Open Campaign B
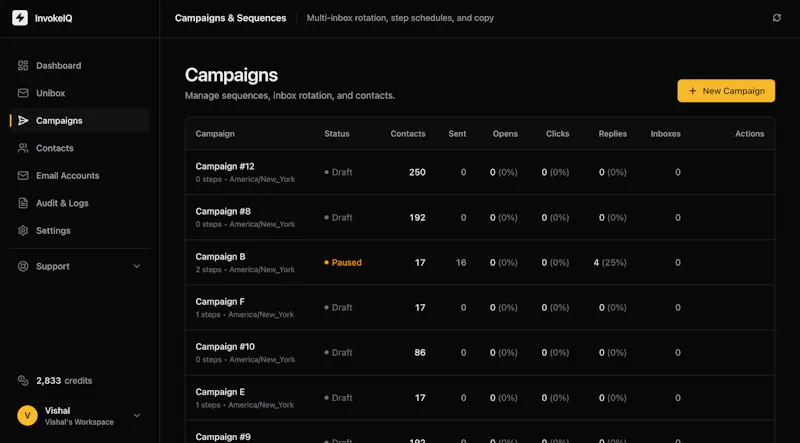Screen dimensions: 800x443 [480, 262]
